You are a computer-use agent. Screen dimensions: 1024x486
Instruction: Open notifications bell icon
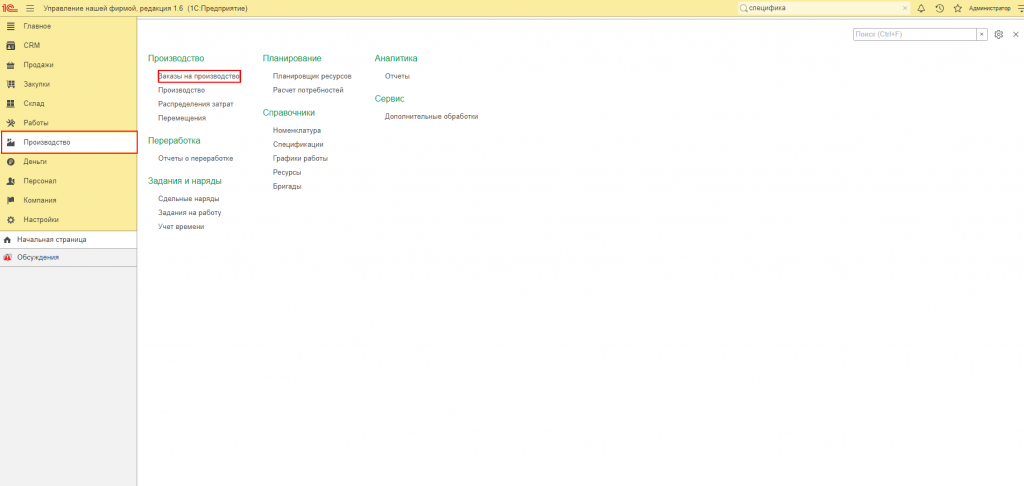coord(921,8)
